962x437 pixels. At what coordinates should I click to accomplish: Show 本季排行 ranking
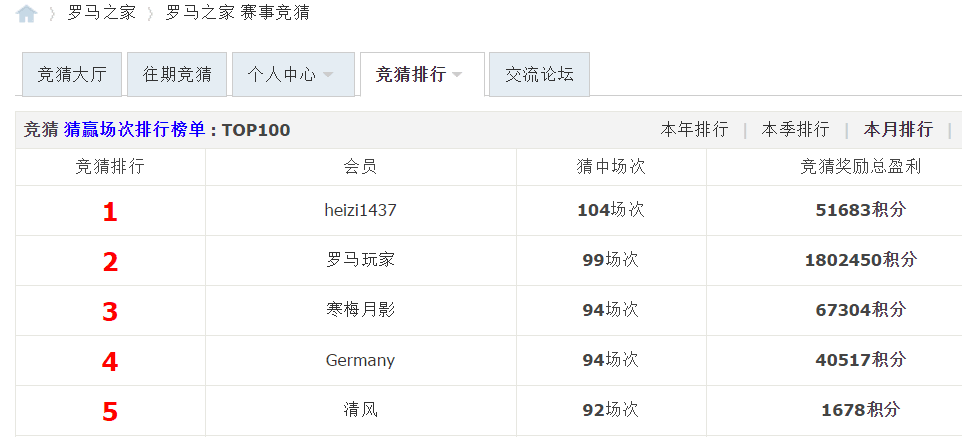[795, 130]
